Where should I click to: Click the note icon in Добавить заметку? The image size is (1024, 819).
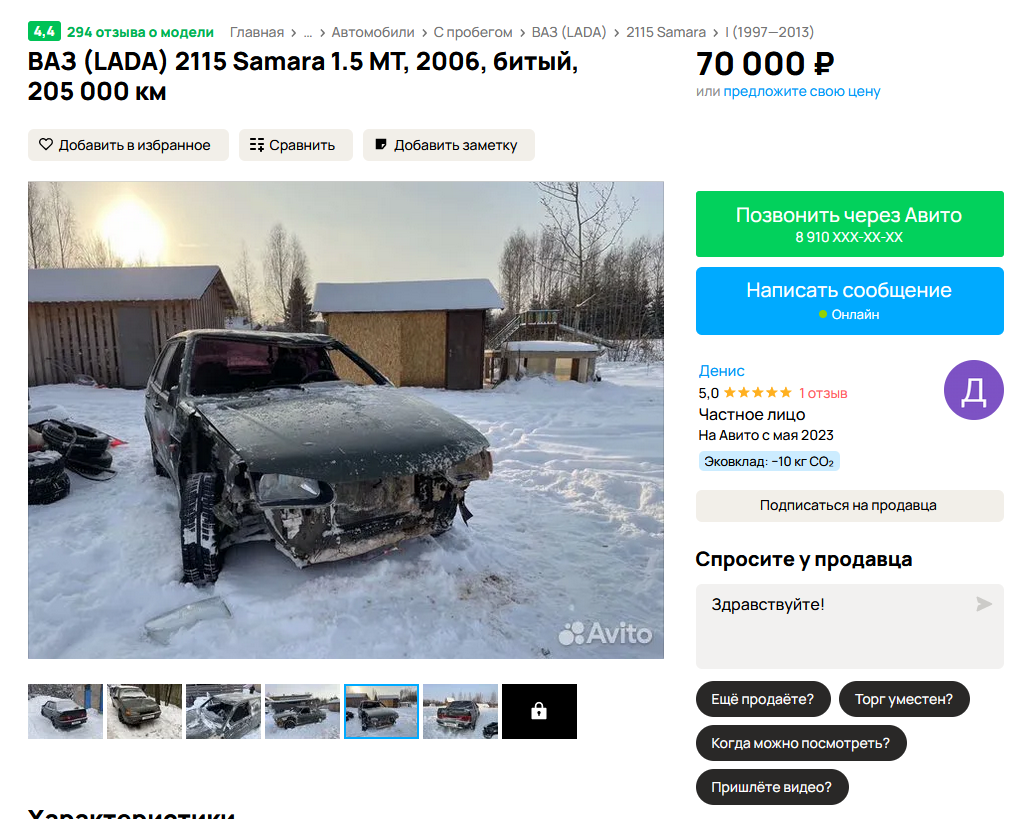[x=381, y=144]
